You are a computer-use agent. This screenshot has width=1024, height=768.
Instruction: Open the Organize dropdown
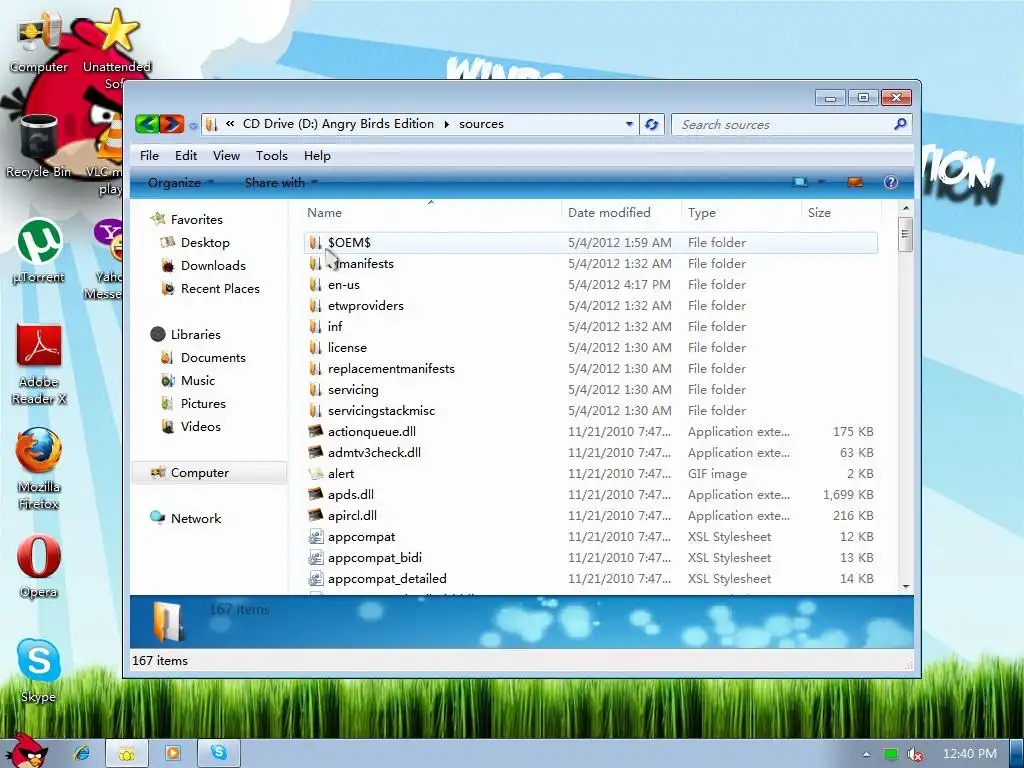pyautogui.click(x=180, y=182)
